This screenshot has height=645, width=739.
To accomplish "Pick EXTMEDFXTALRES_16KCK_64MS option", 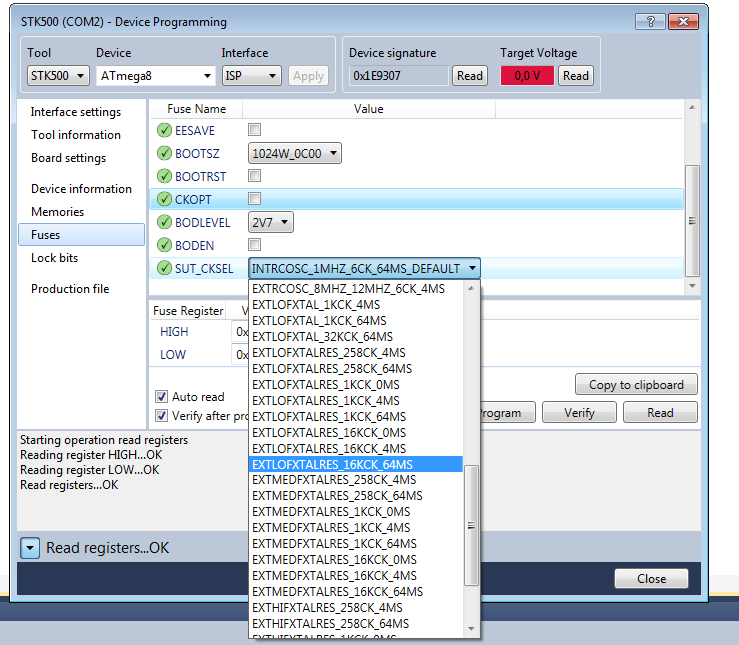I will pos(356,592).
